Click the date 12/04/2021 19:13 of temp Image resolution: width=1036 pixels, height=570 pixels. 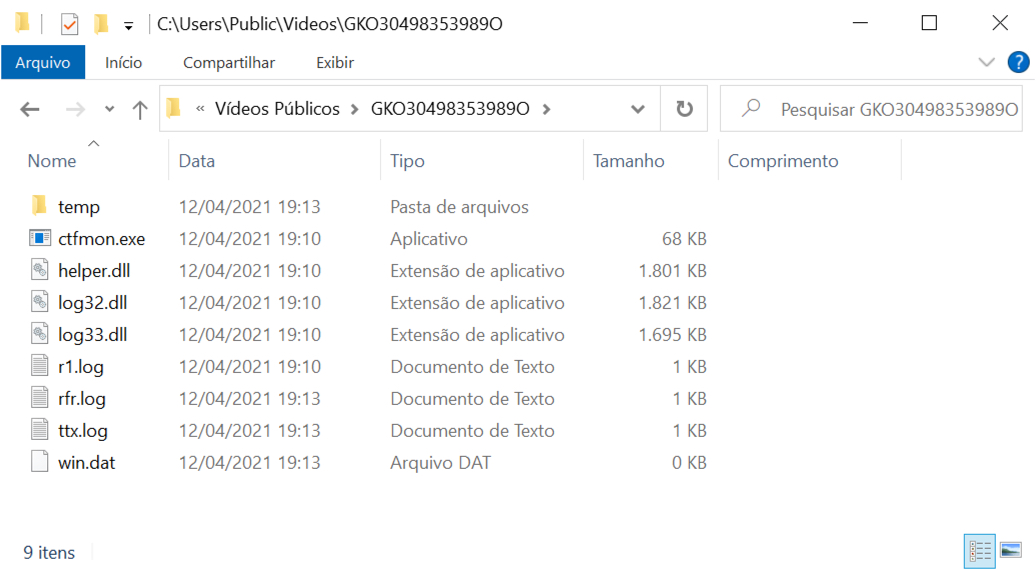[x=249, y=207]
